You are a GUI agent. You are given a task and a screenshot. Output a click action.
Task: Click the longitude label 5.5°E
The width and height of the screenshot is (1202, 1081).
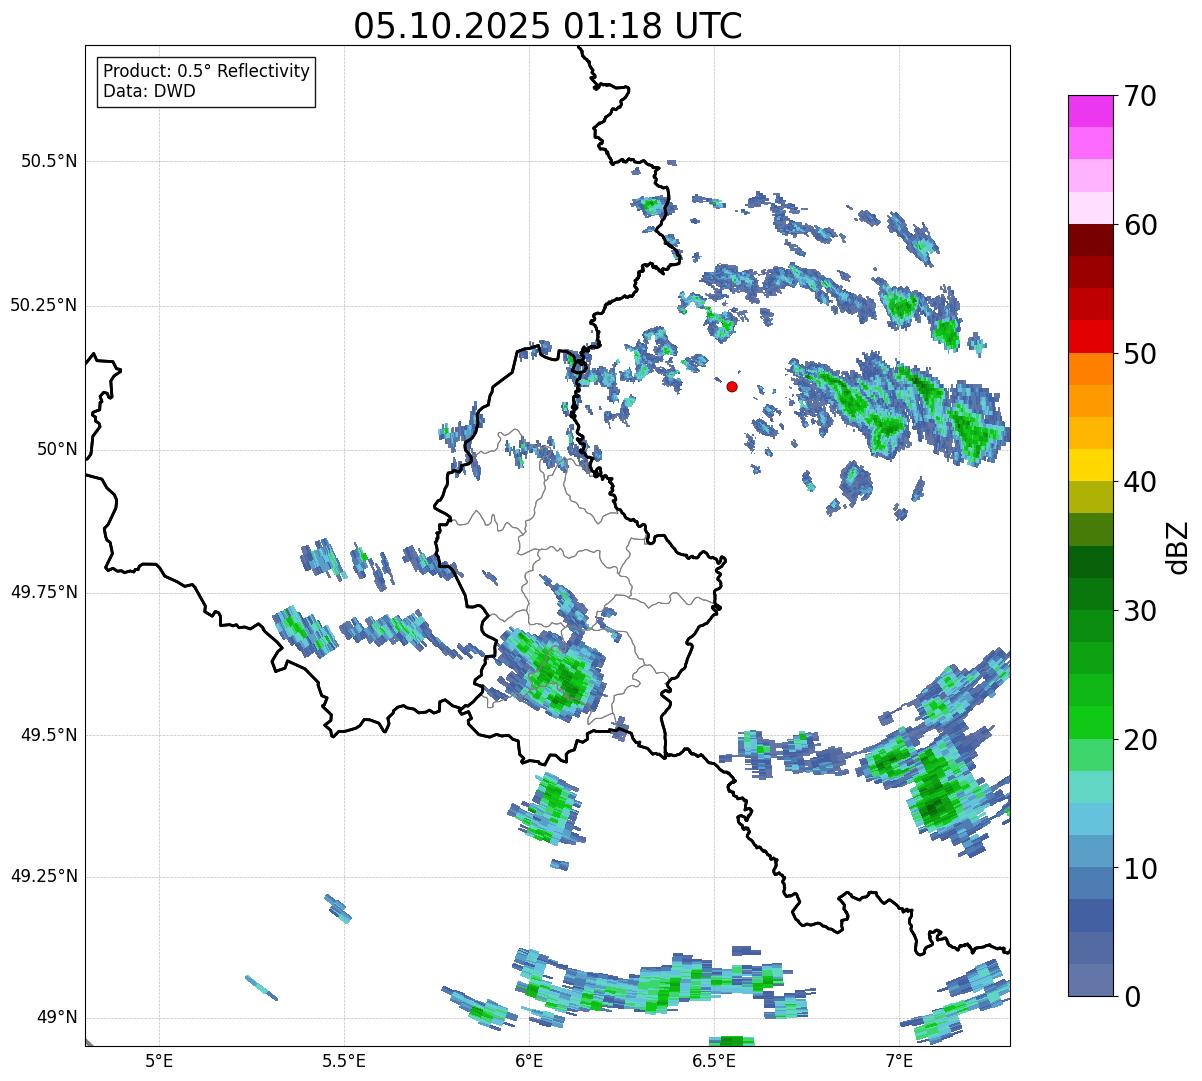(x=344, y=1060)
